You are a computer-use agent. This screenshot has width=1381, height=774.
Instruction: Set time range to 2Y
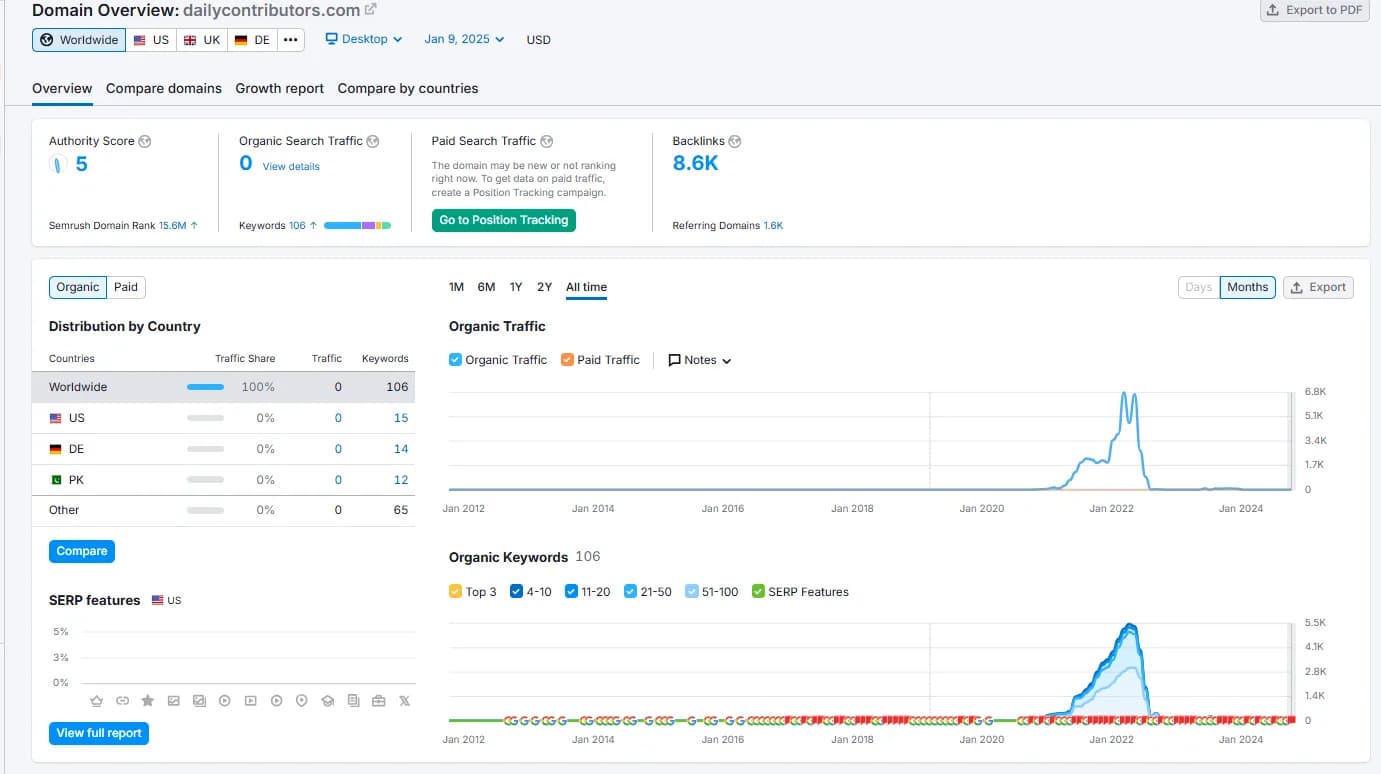click(x=544, y=287)
